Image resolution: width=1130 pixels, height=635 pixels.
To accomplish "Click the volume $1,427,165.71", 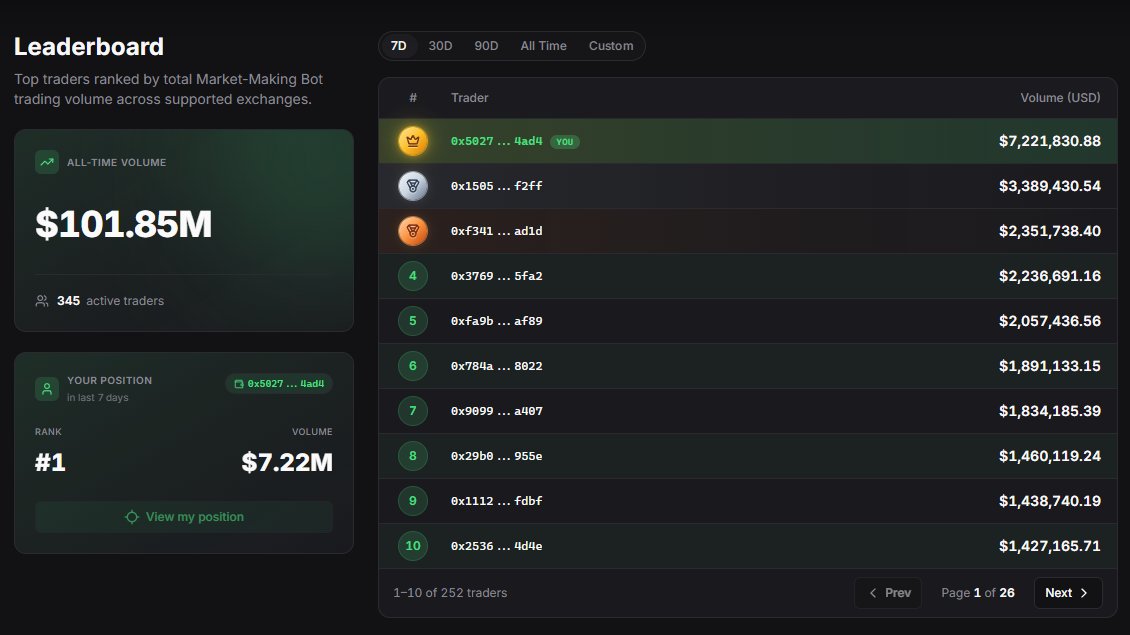I will (x=1049, y=546).
